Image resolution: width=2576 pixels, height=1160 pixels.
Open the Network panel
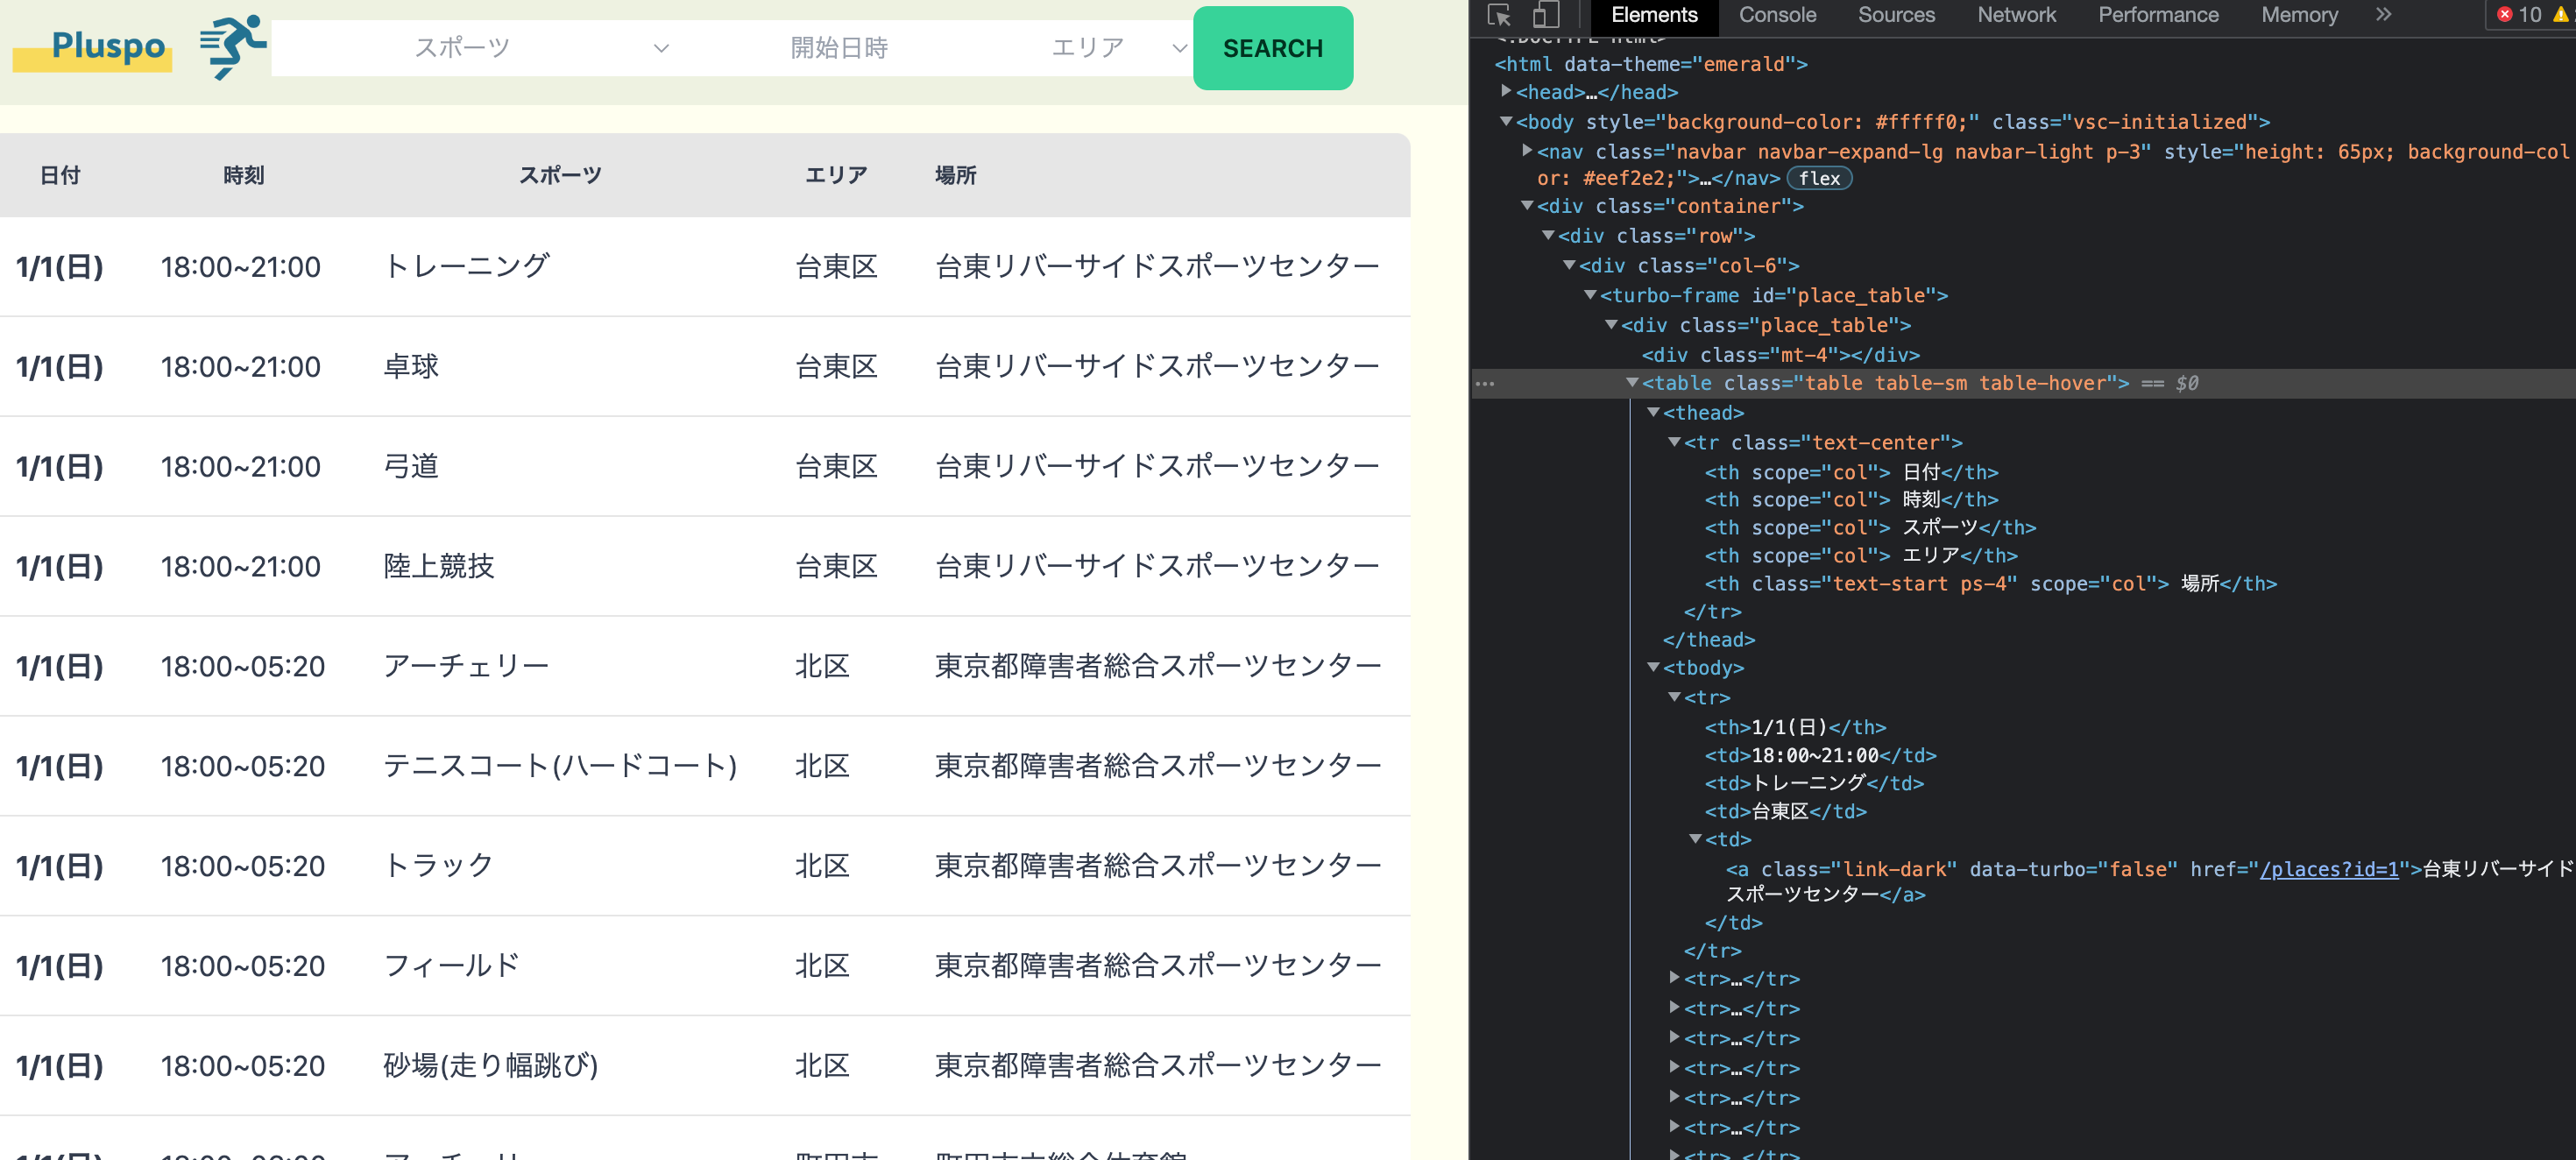pos(2016,15)
